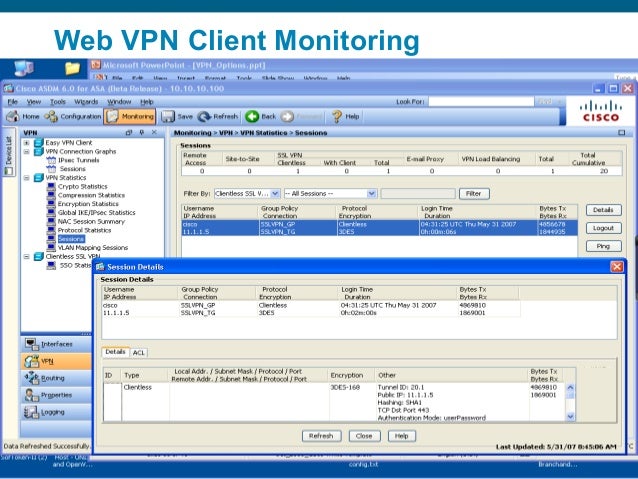Collapse the VPN Statistics tree node
This screenshot has width=638, height=479.
(x=26, y=178)
